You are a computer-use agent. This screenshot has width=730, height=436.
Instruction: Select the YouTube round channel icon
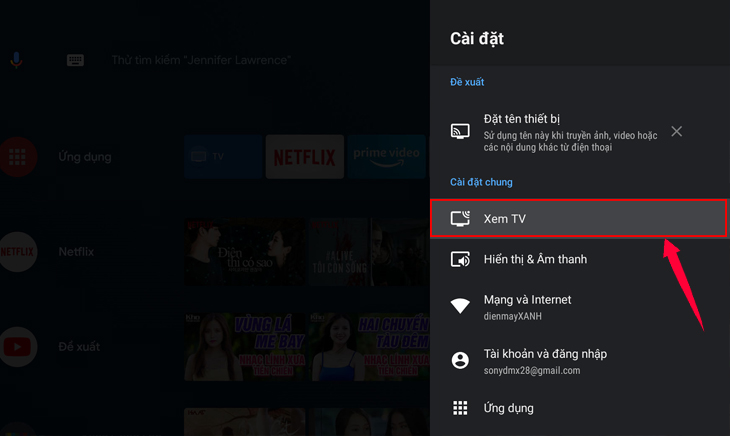pos(17,346)
